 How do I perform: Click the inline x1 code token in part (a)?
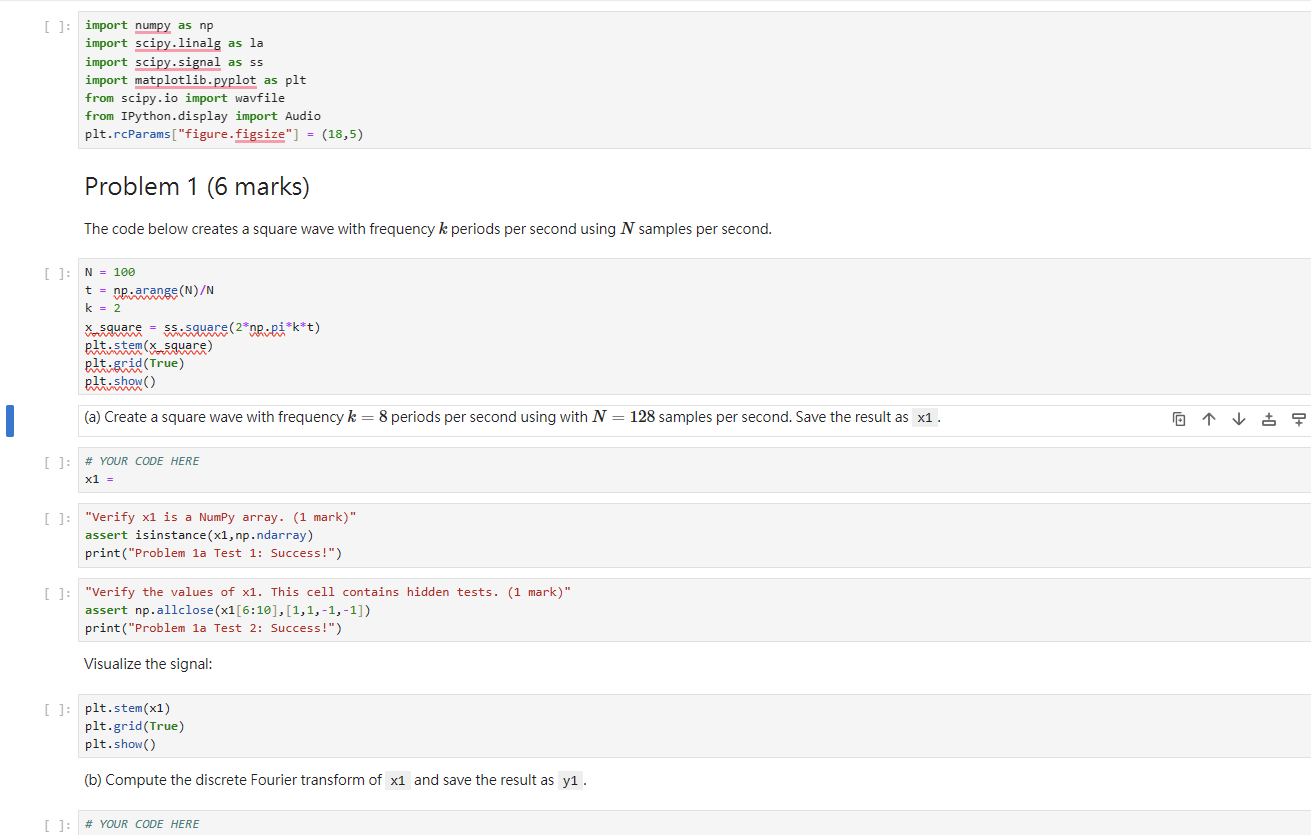(925, 418)
